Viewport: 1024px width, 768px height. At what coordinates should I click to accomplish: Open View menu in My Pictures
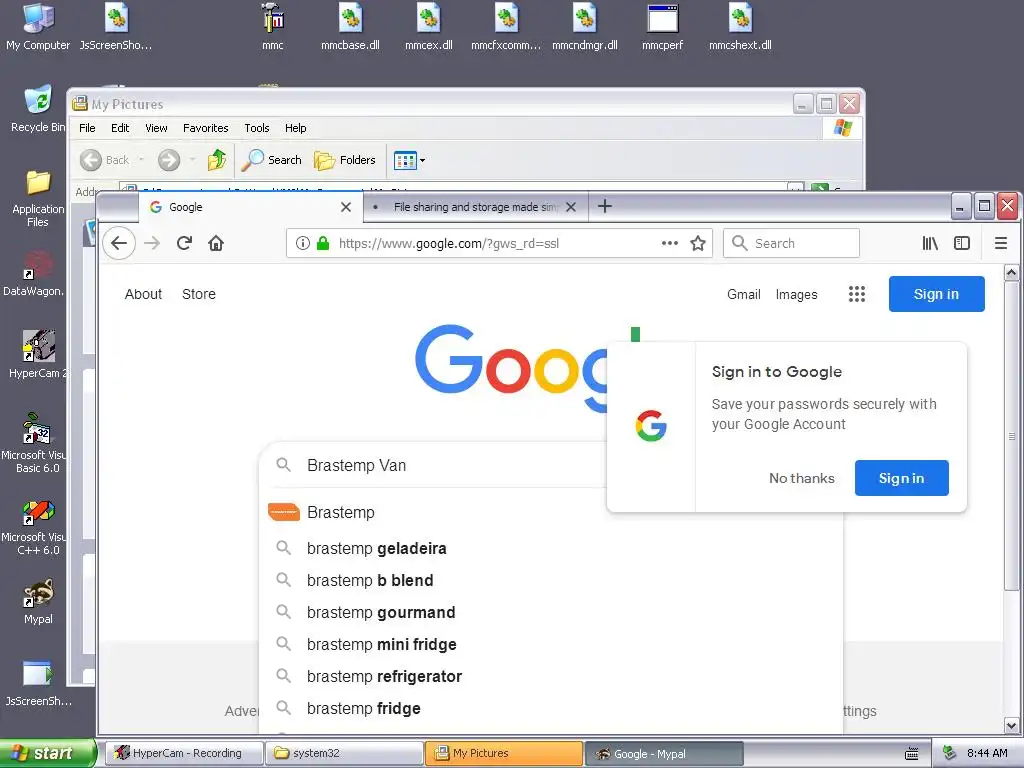[156, 128]
